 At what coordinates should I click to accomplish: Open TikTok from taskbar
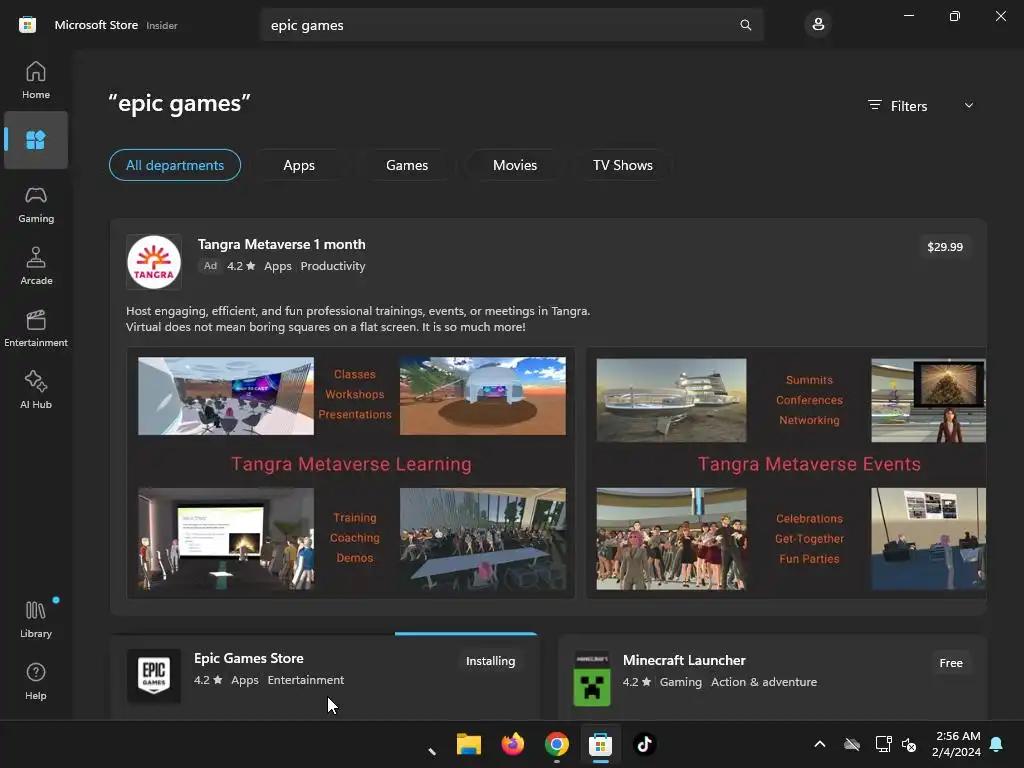(645, 744)
